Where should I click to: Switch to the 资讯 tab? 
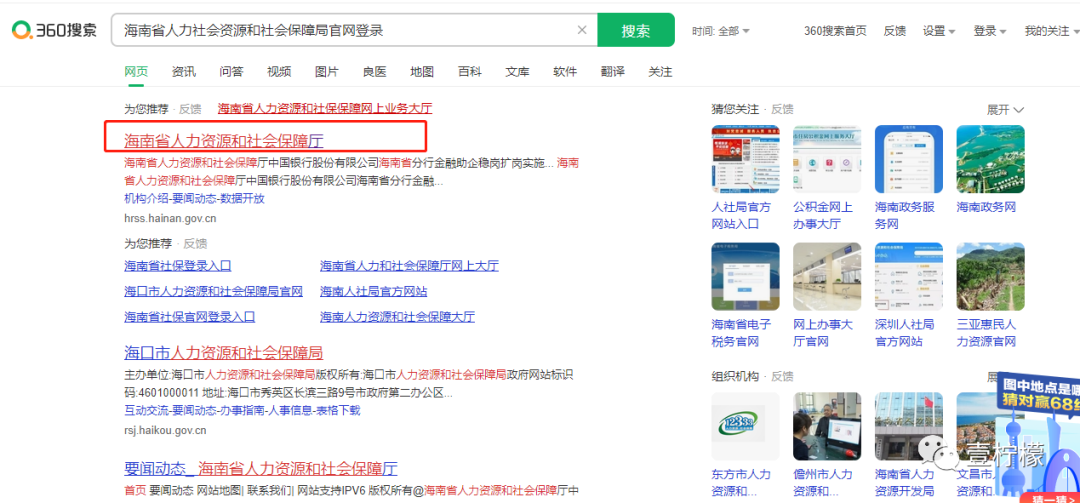184,72
